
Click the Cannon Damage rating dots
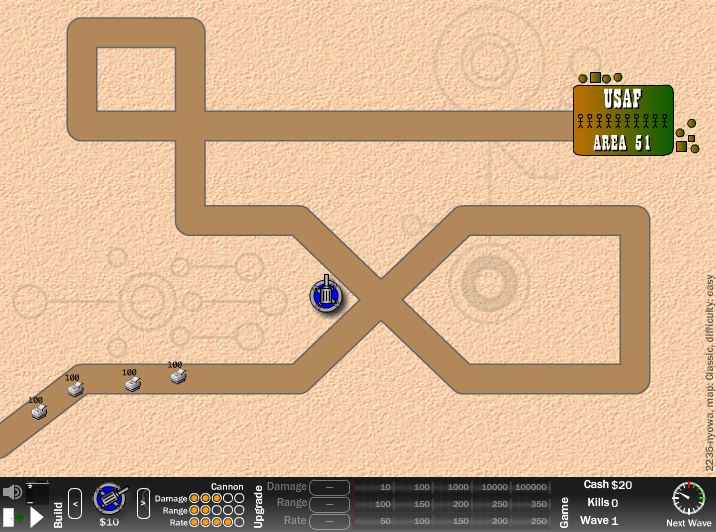coord(216,498)
